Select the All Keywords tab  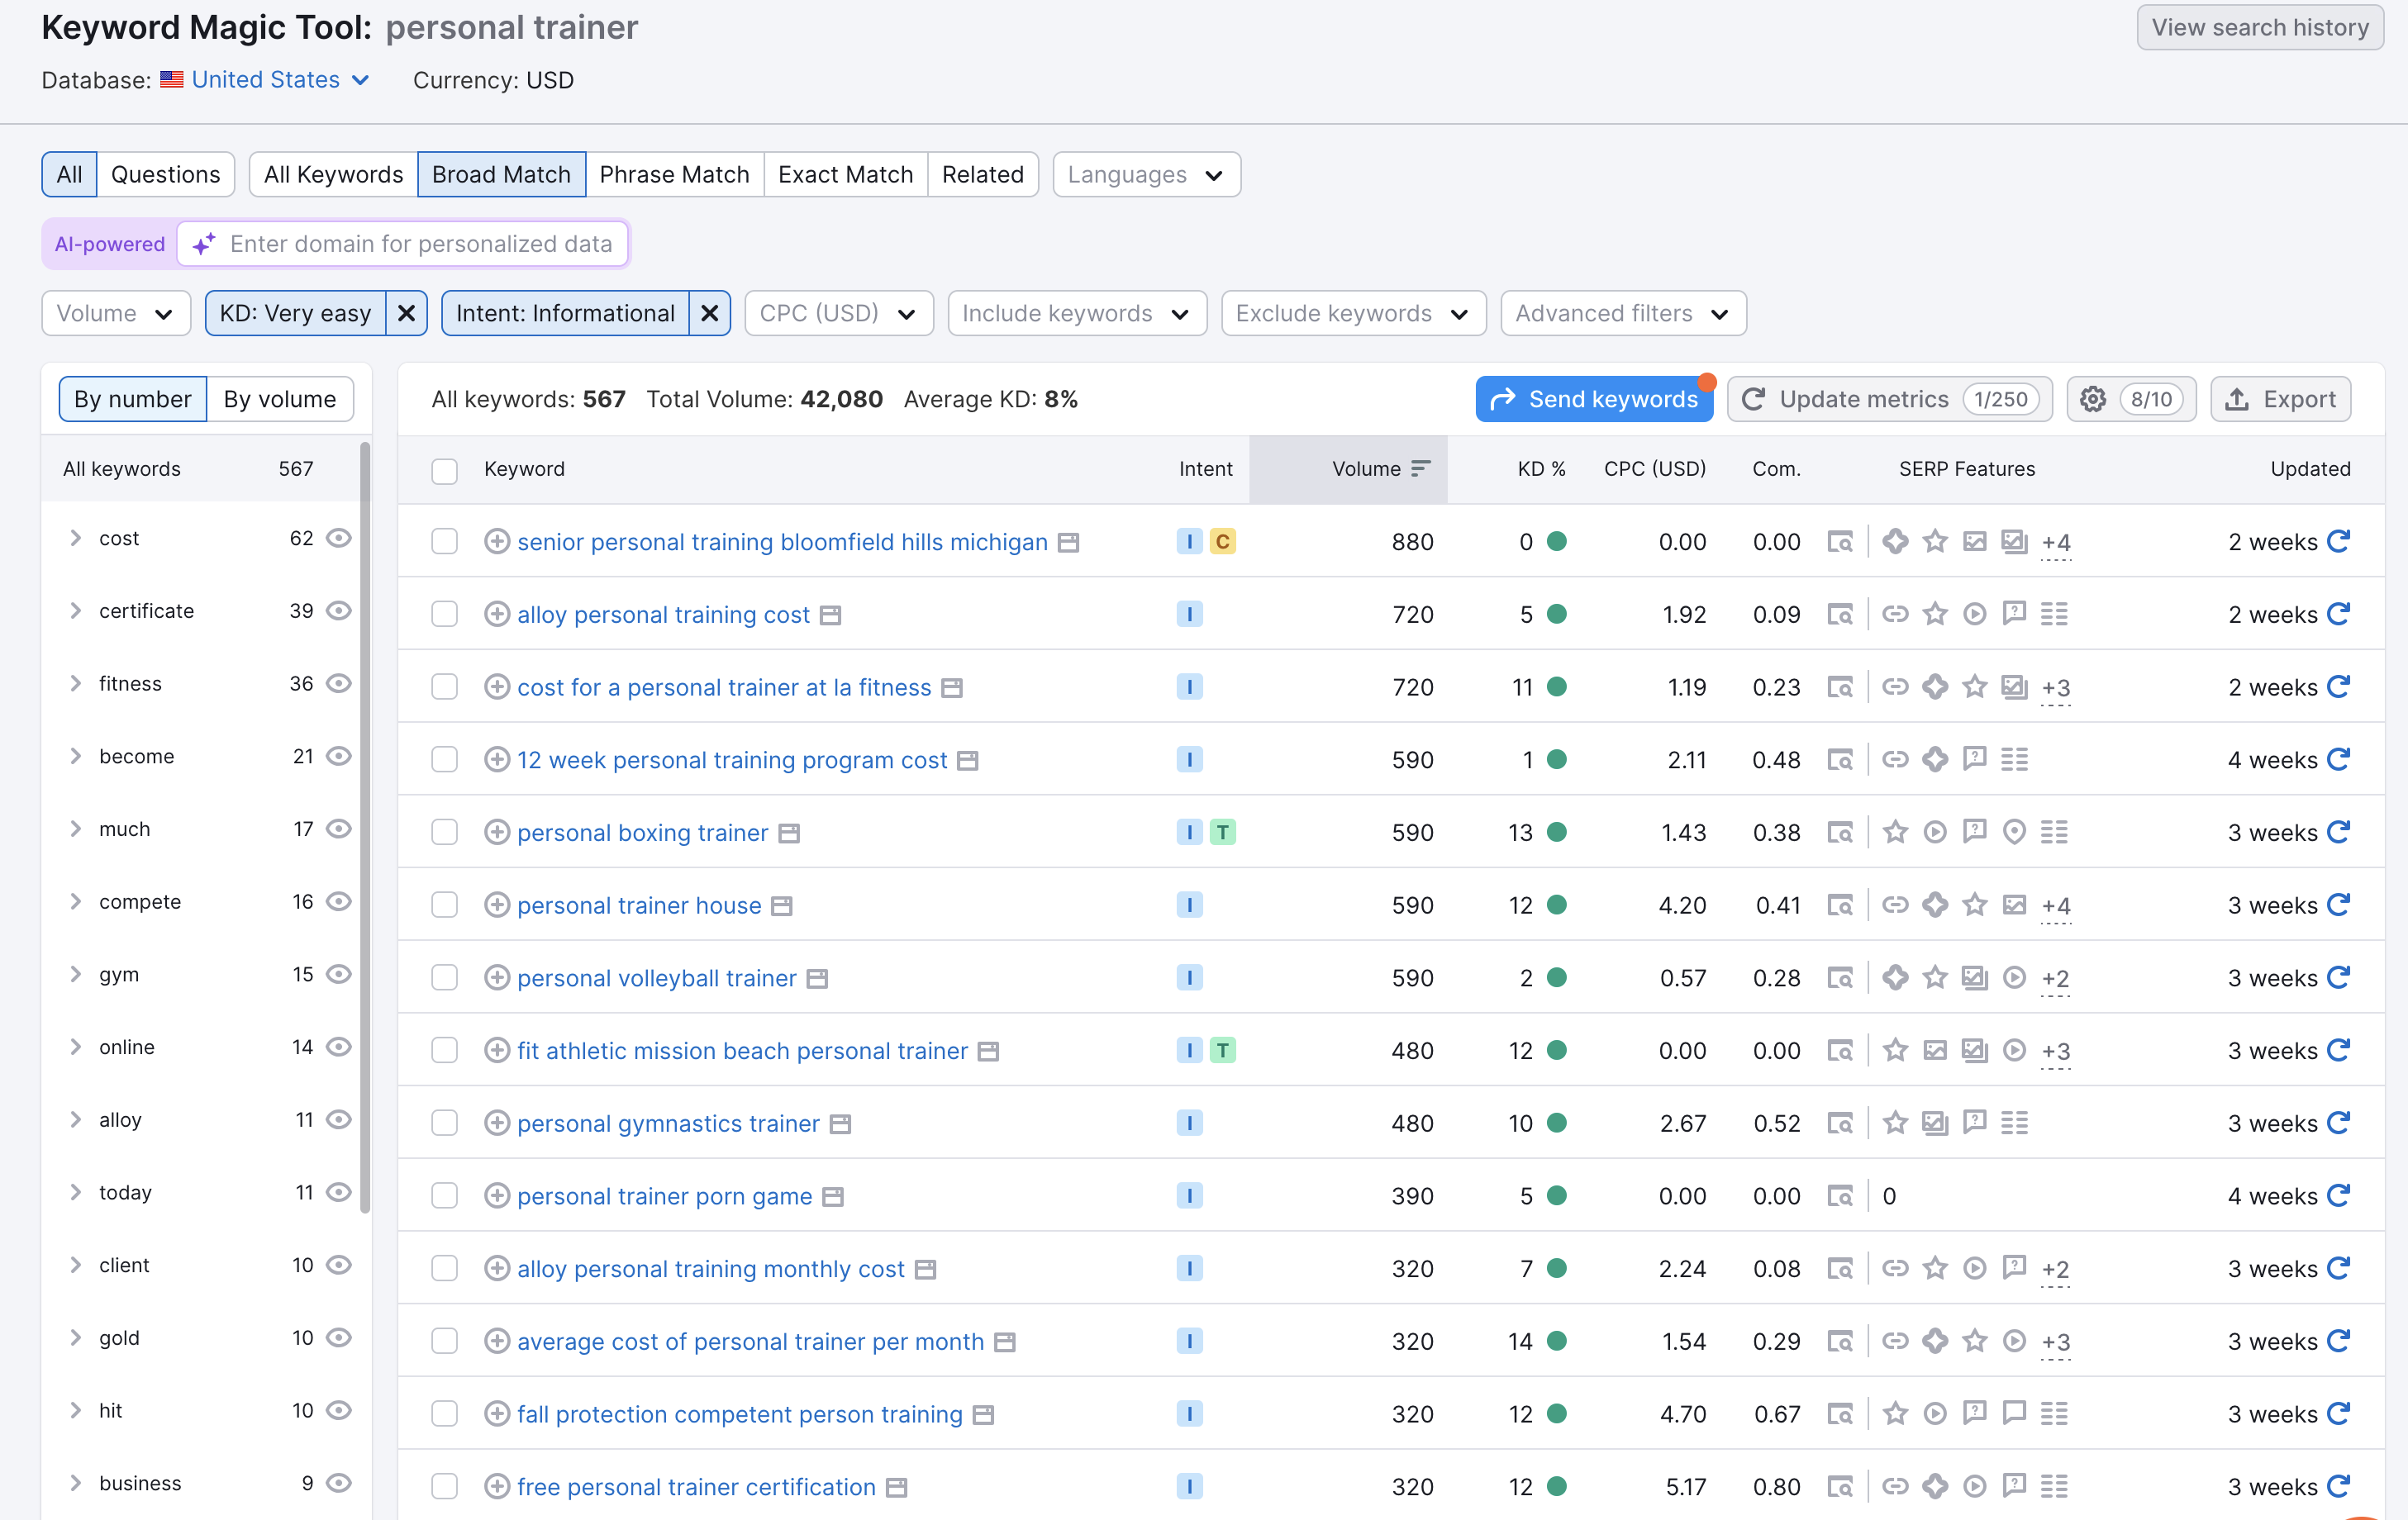point(333,174)
